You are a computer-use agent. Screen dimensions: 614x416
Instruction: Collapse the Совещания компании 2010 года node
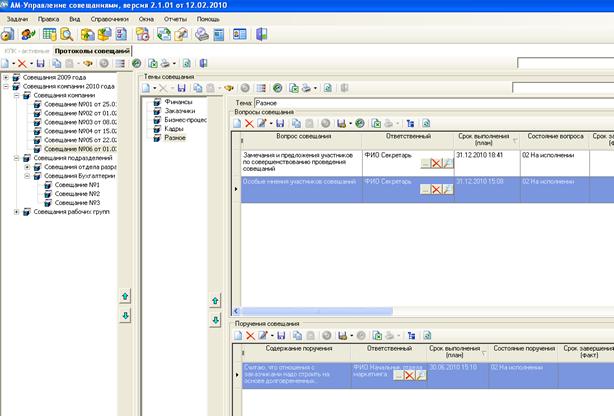[x=7, y=86]
